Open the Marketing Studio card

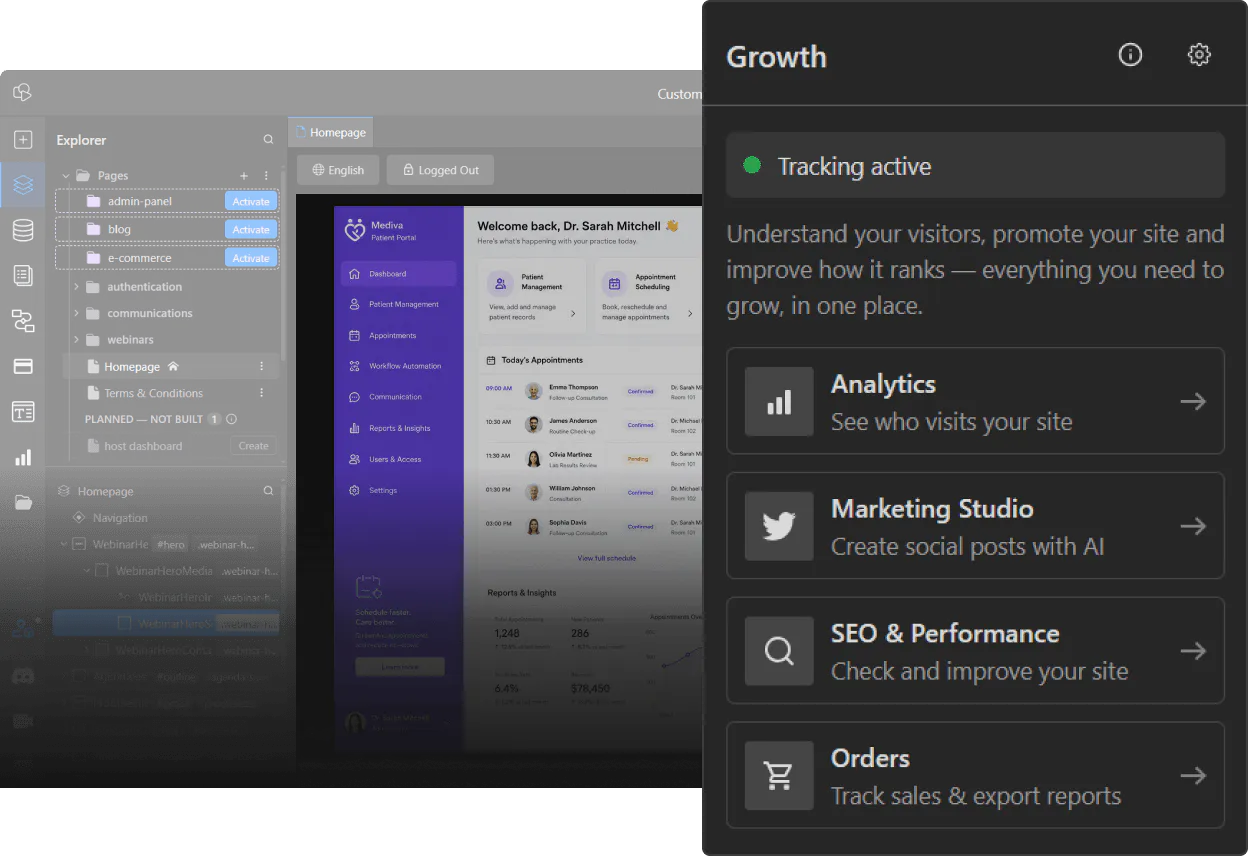coord(975,526)
